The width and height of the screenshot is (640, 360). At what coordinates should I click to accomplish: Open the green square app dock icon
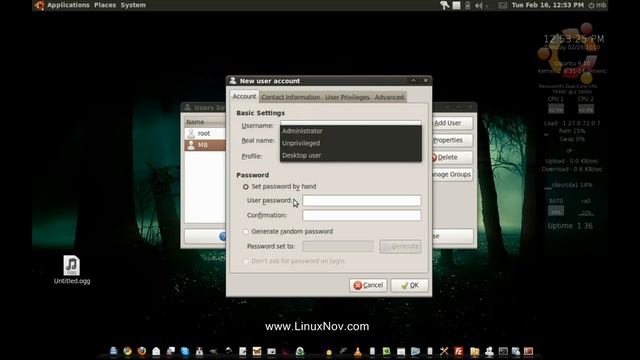(387, 351)
